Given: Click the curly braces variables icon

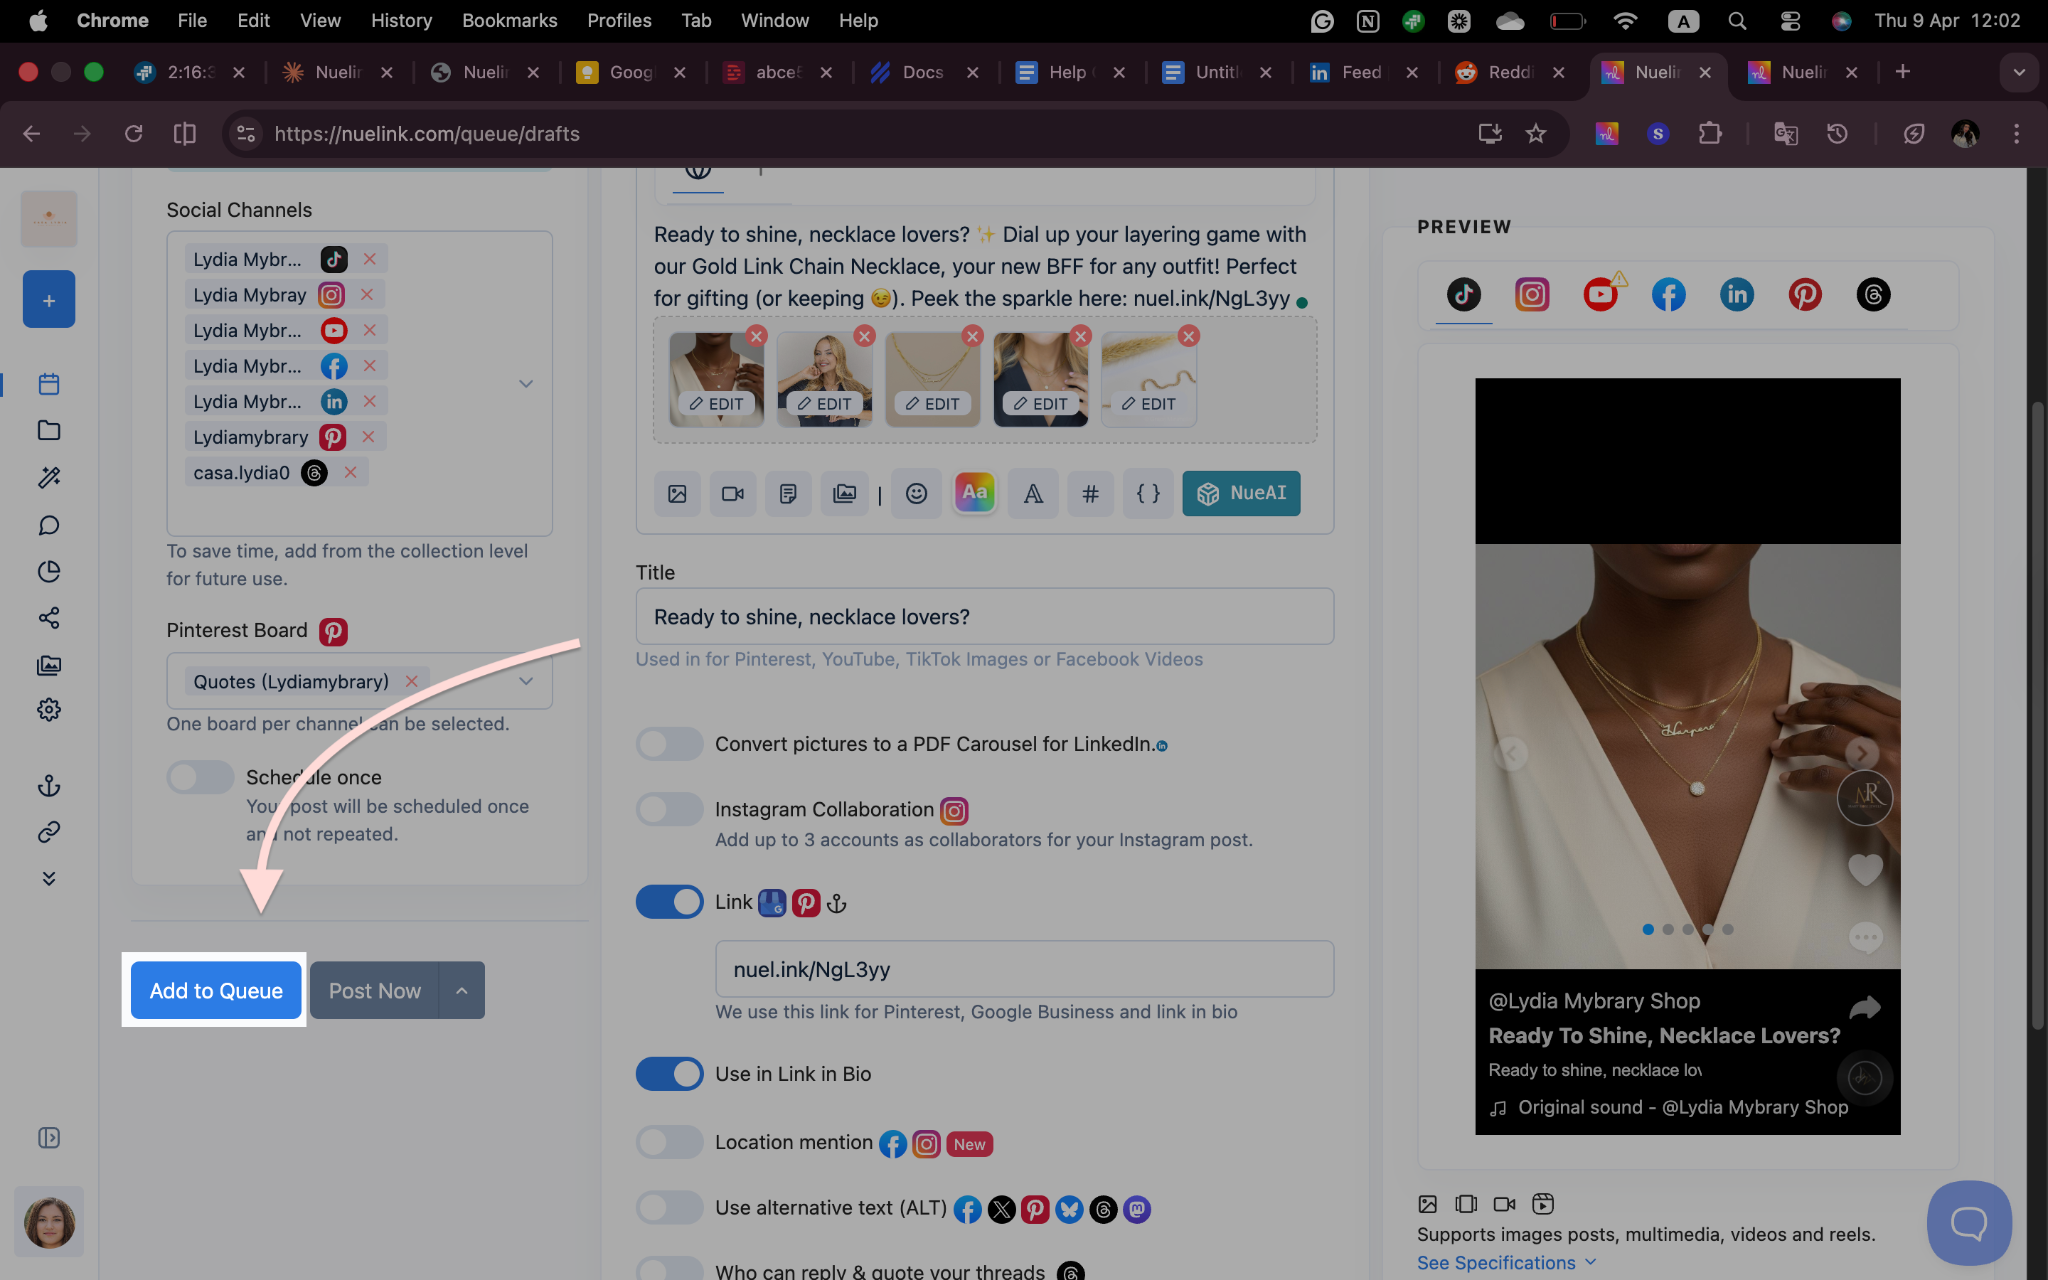Looking at the screenshot, I should click(1148, 493).
